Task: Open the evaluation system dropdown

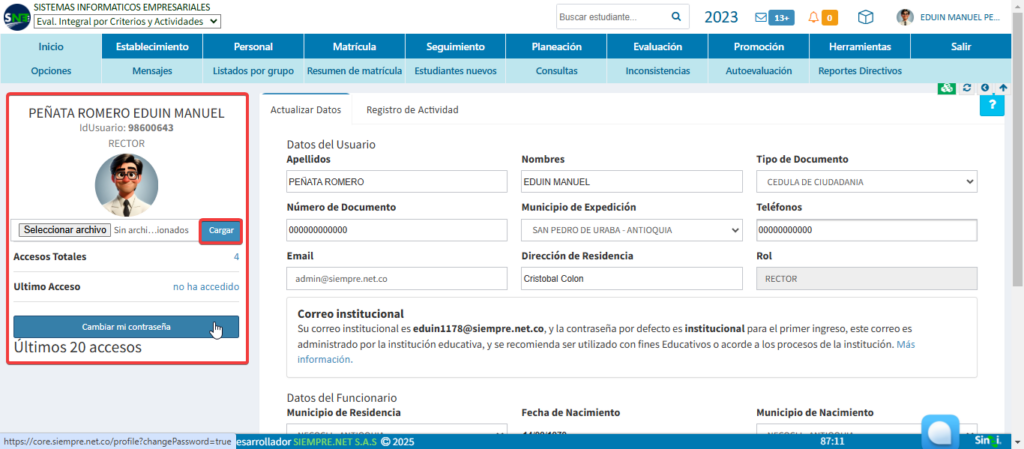Action: click(x=127, y=22)
